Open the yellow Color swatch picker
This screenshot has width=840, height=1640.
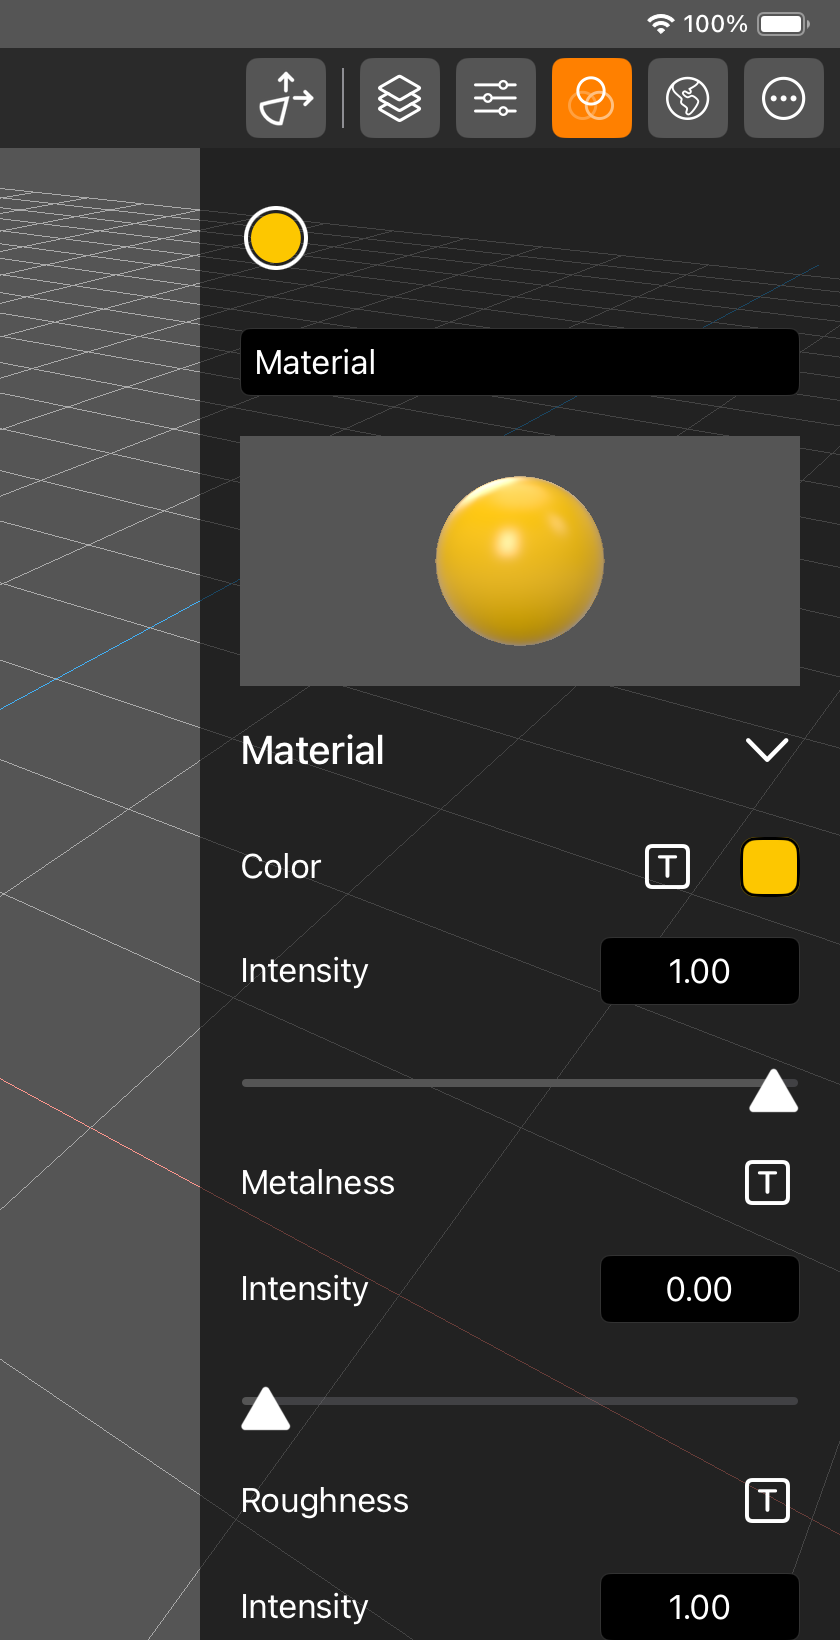(770, 866)
